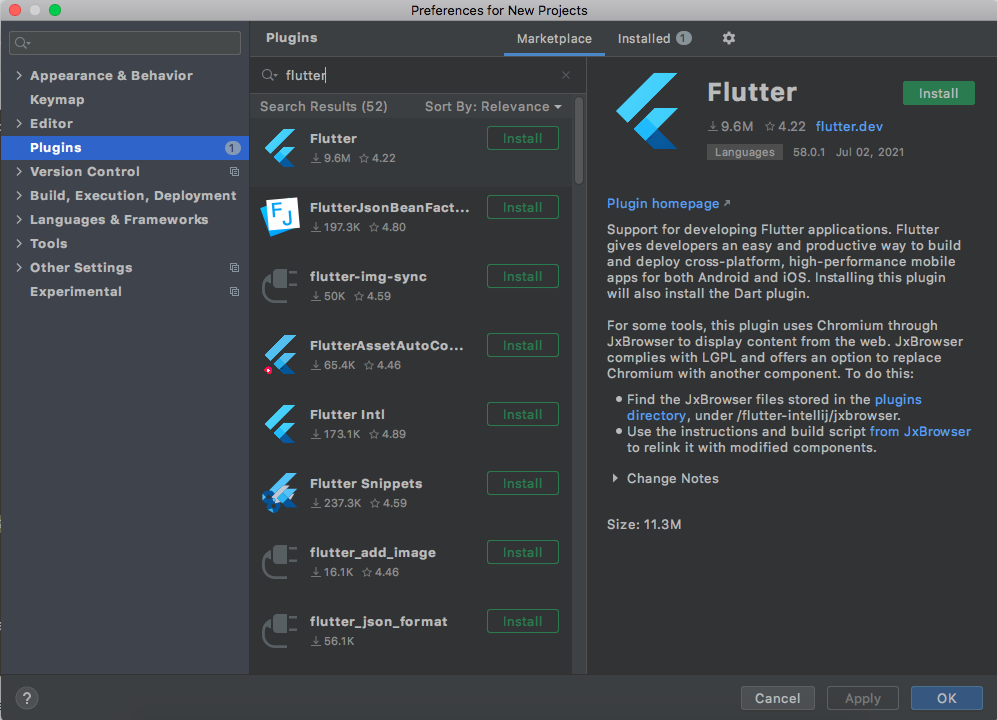This screenshot has width=997, height=720.
Task: Open the from JxBrowser link
Action: [920, 431]
